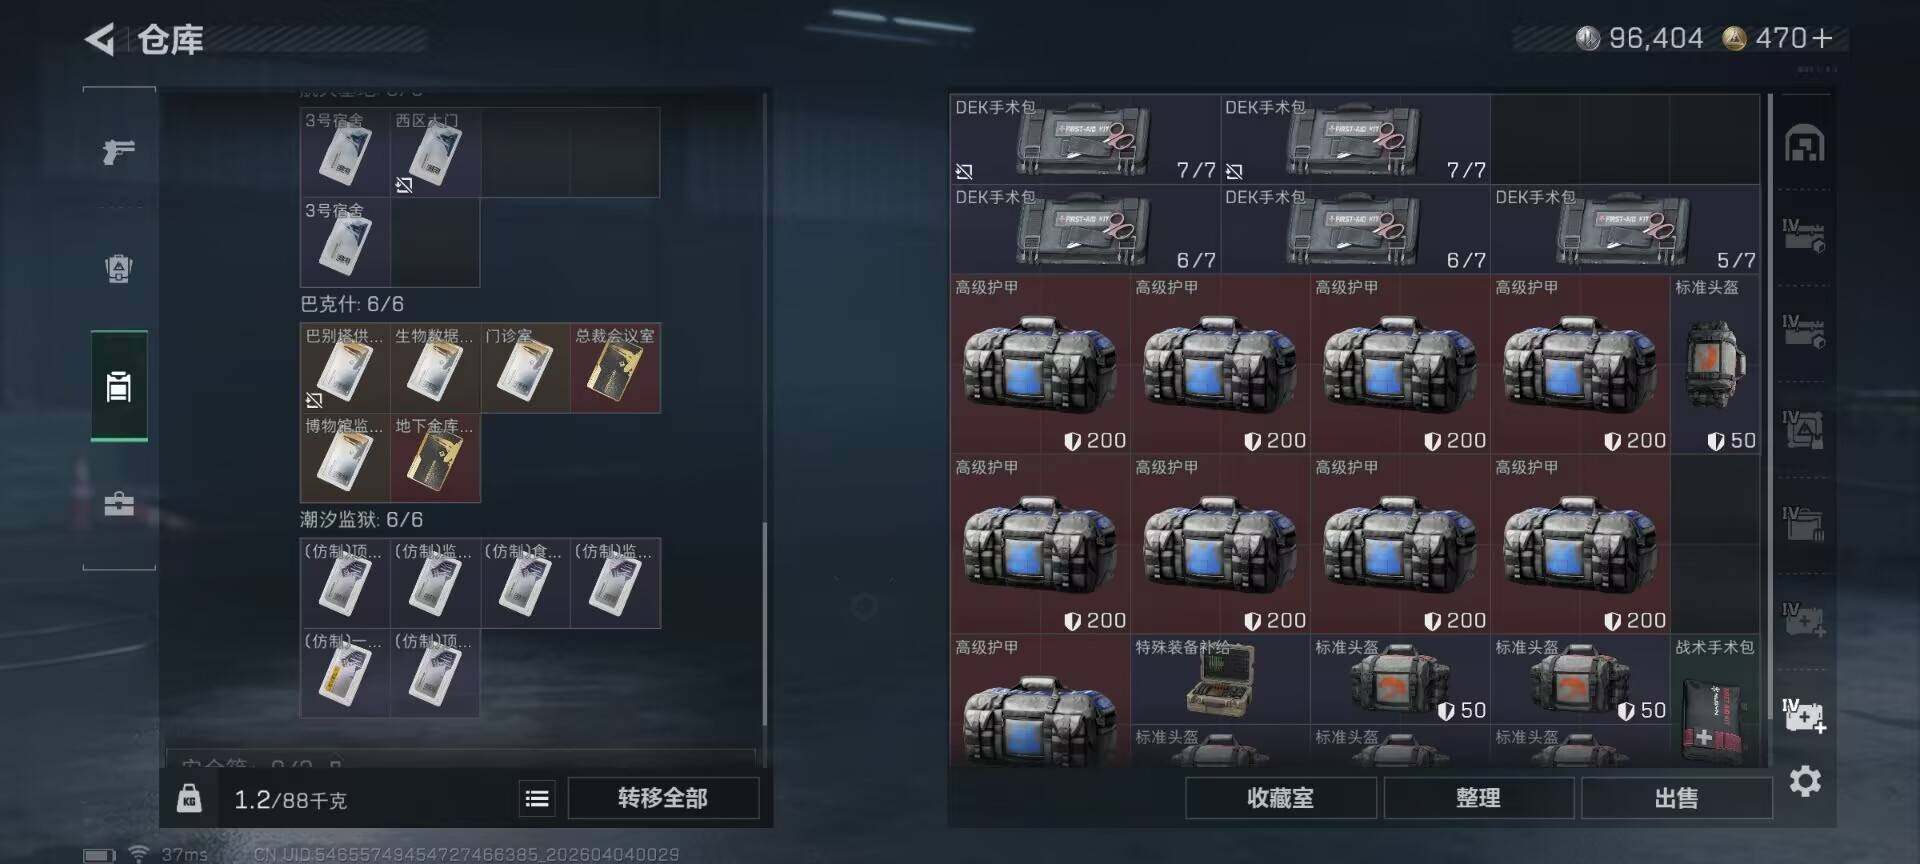
Task: Click the medical kit IV storage box icon
Action: pyautogui.click(x=1805, y=716)
